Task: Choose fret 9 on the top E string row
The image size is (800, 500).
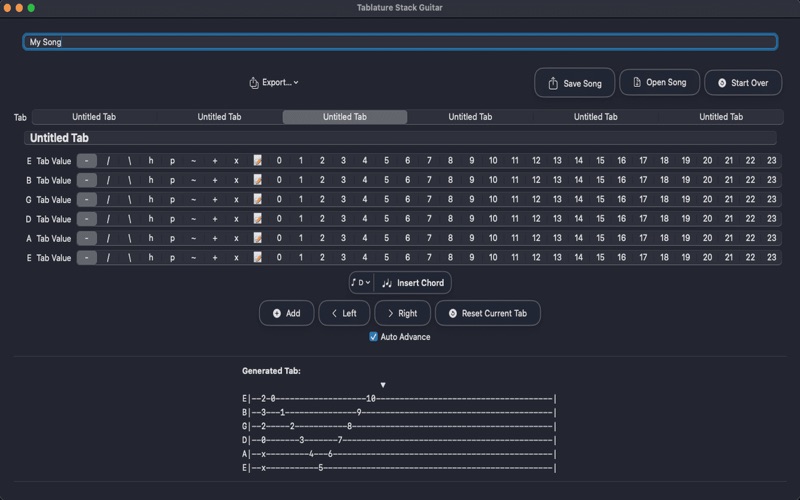Action: tap(472, 161)
